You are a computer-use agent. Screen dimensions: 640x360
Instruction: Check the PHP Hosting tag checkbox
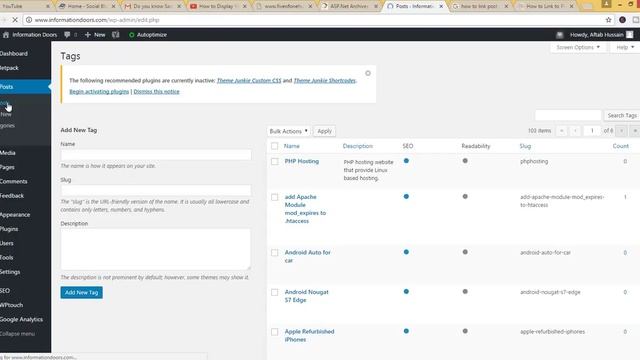tap(275, 162)
